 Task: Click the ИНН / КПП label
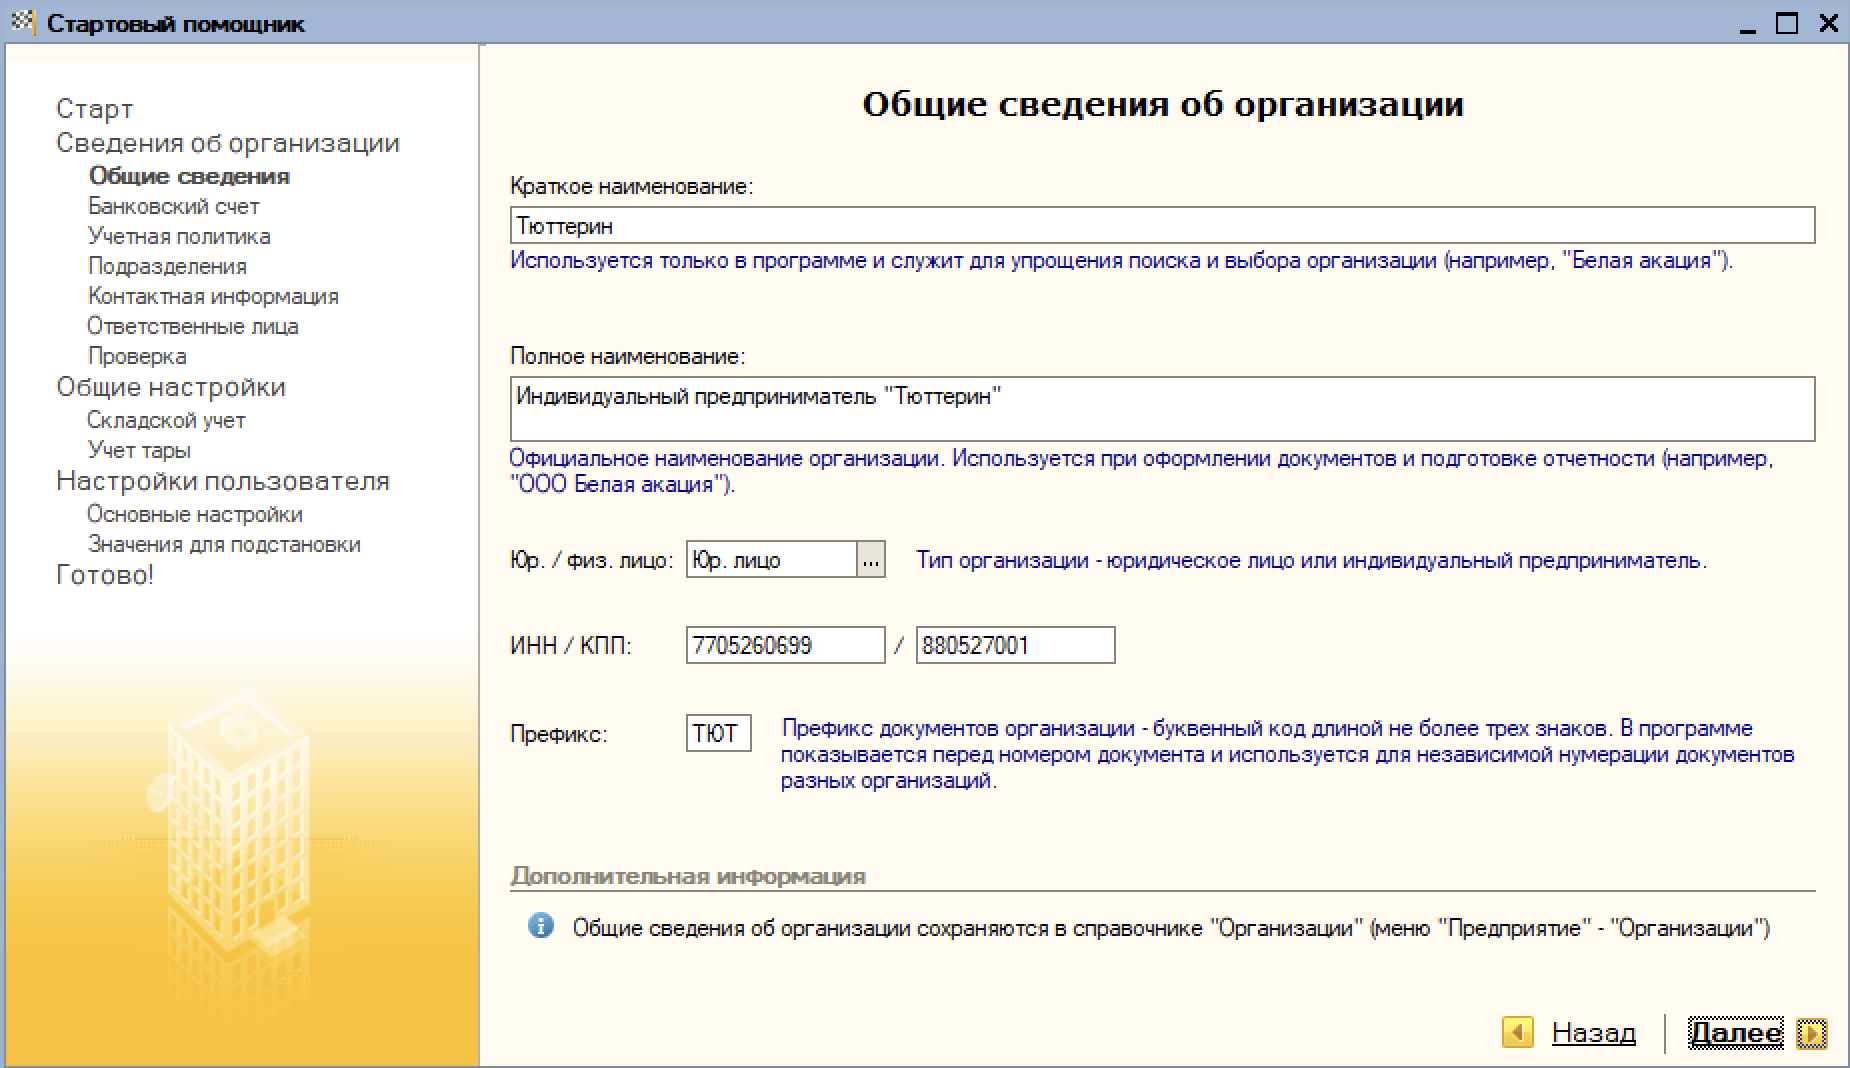click(x=571, y=645)
